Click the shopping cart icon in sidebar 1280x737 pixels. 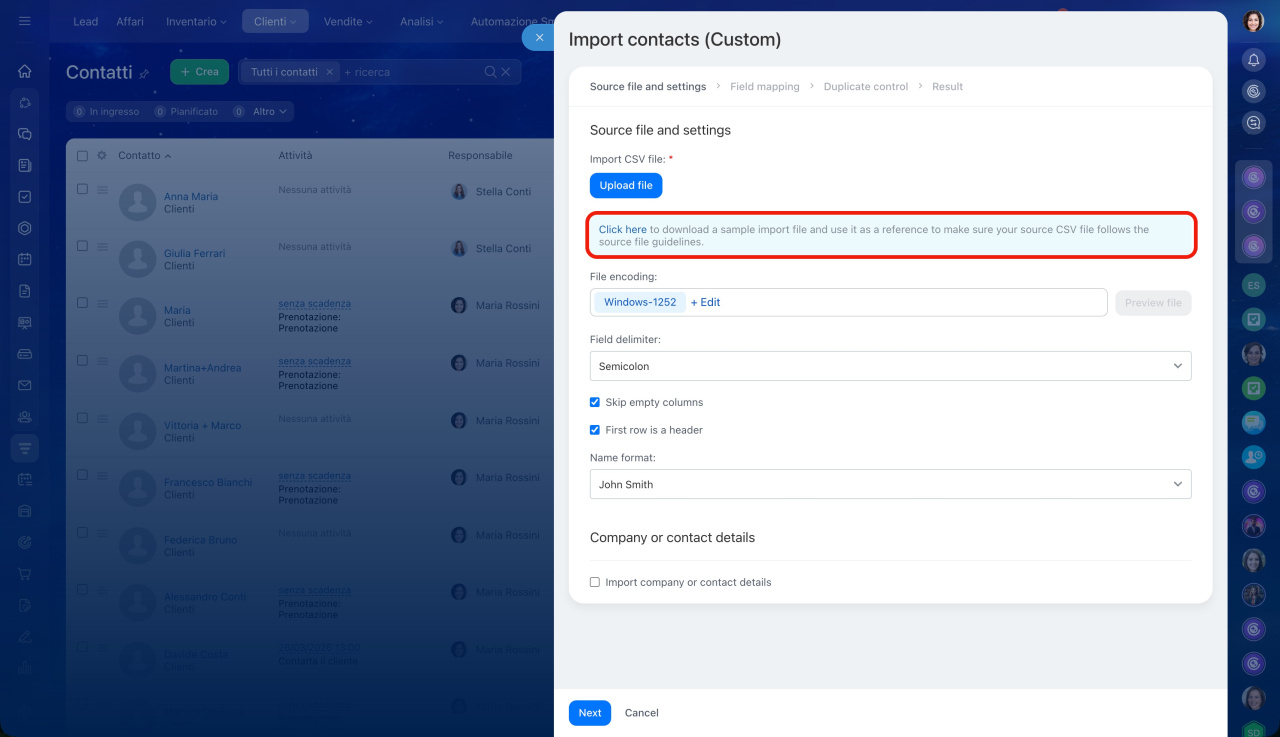click(x=25, y=574)
